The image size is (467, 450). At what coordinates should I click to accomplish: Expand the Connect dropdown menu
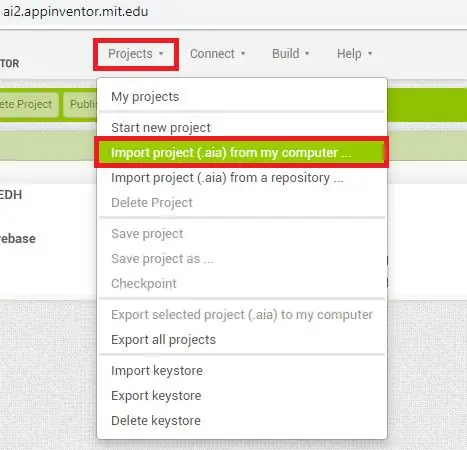(x=218, y=54)
